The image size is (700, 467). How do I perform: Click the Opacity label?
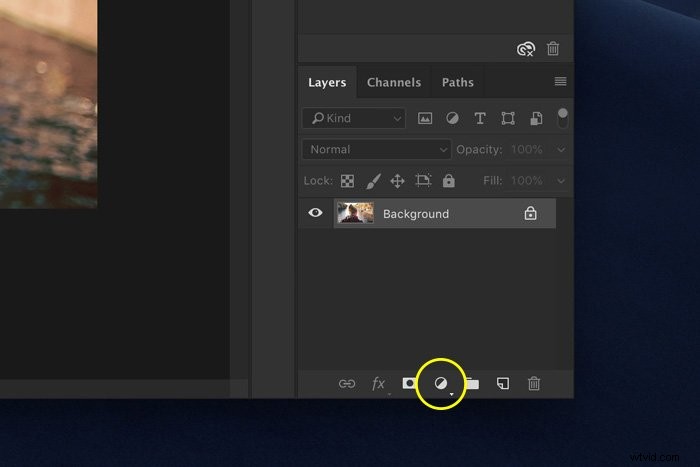coord(479,150)
